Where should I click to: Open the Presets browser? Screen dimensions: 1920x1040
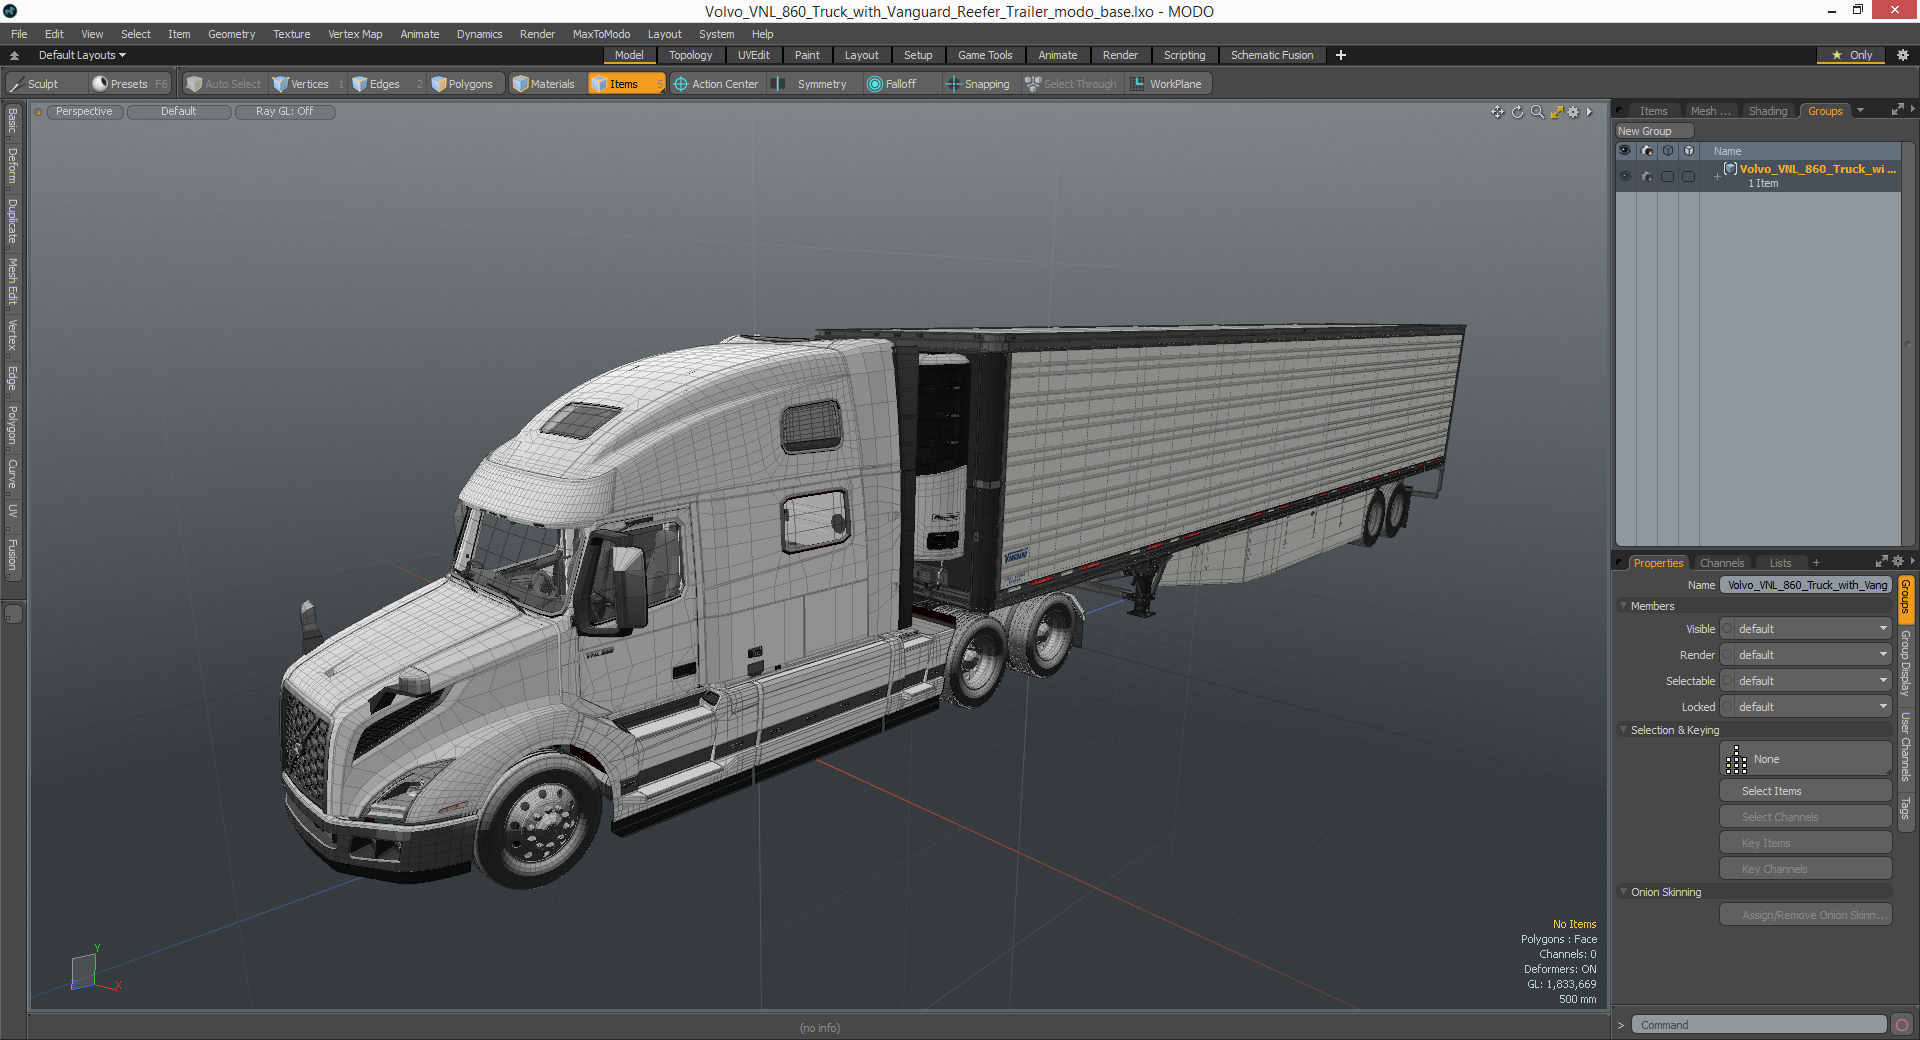coord(129,84)
